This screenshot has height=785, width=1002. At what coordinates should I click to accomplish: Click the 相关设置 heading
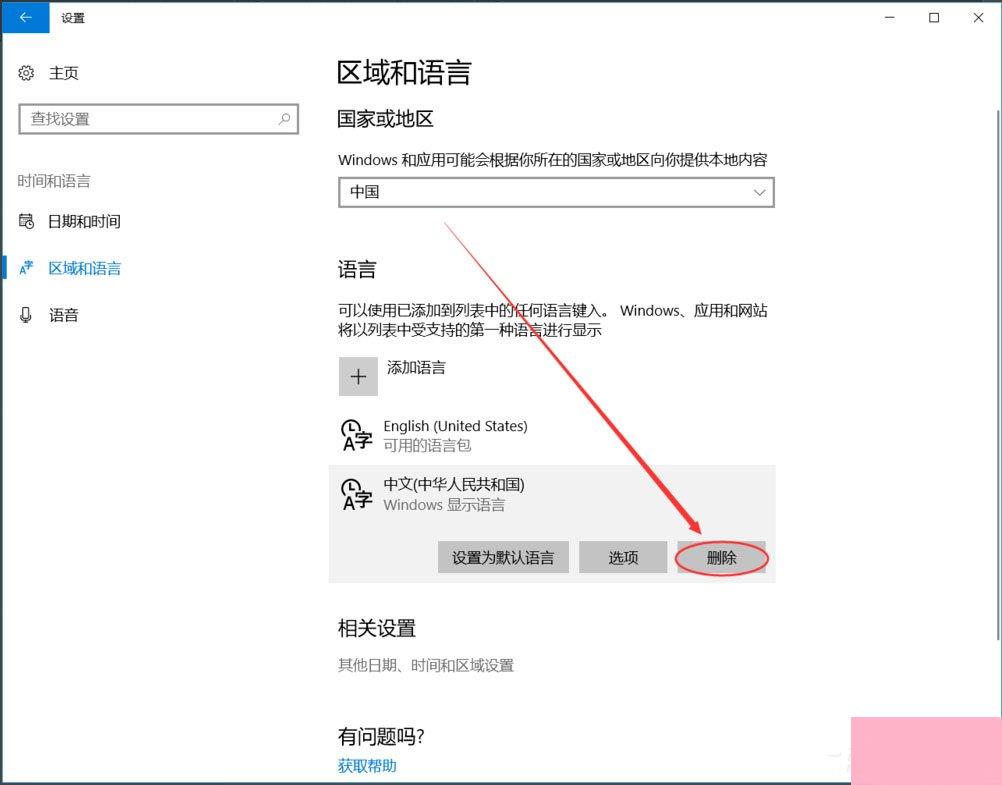coord(376,628)
